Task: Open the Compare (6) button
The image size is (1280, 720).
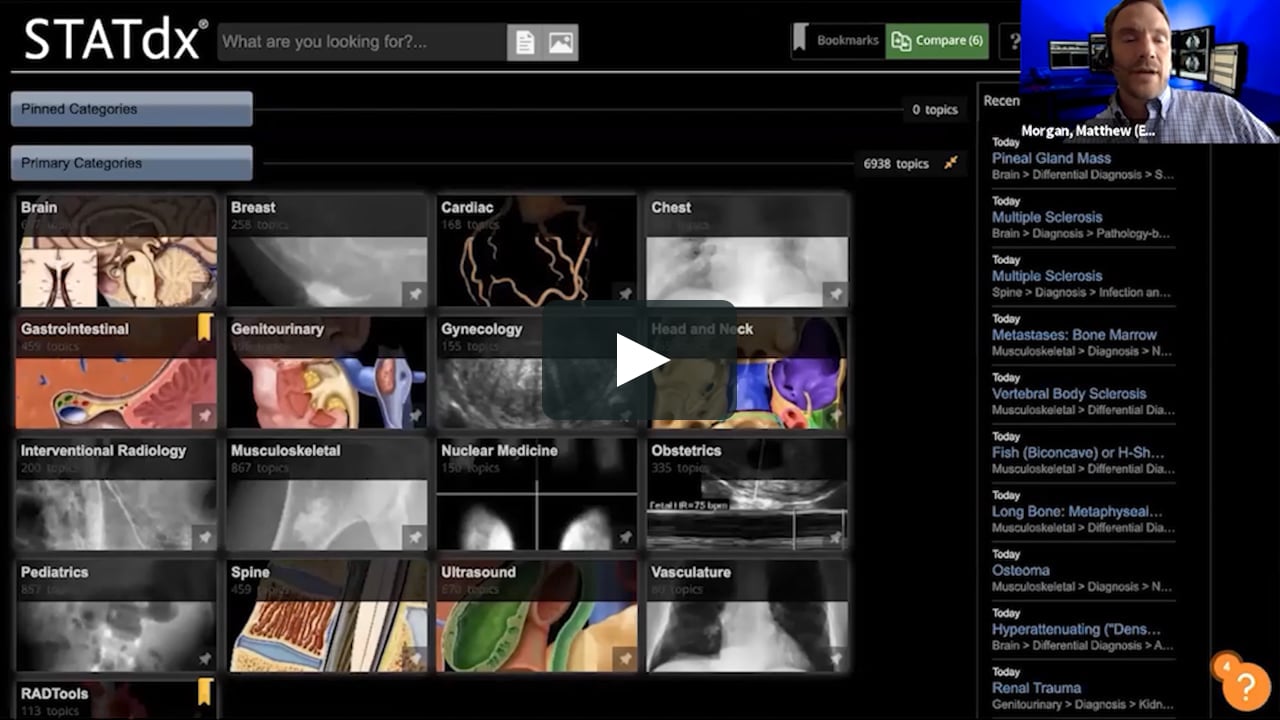Action: 937,41
